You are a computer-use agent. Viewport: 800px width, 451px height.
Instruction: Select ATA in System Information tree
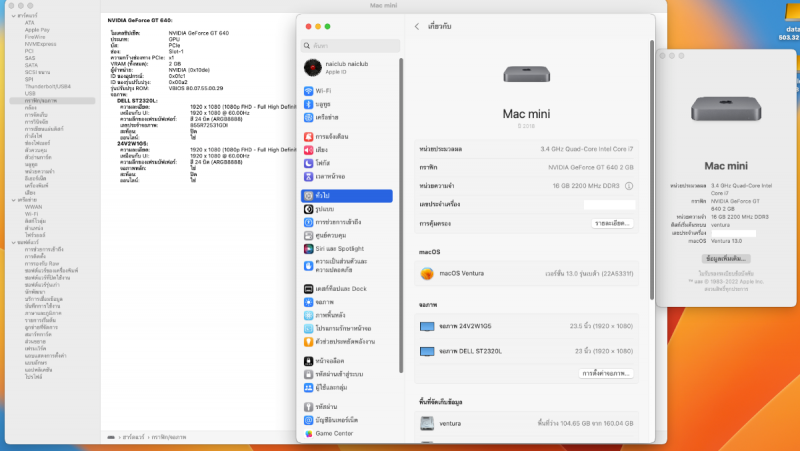tap(30, 23)
